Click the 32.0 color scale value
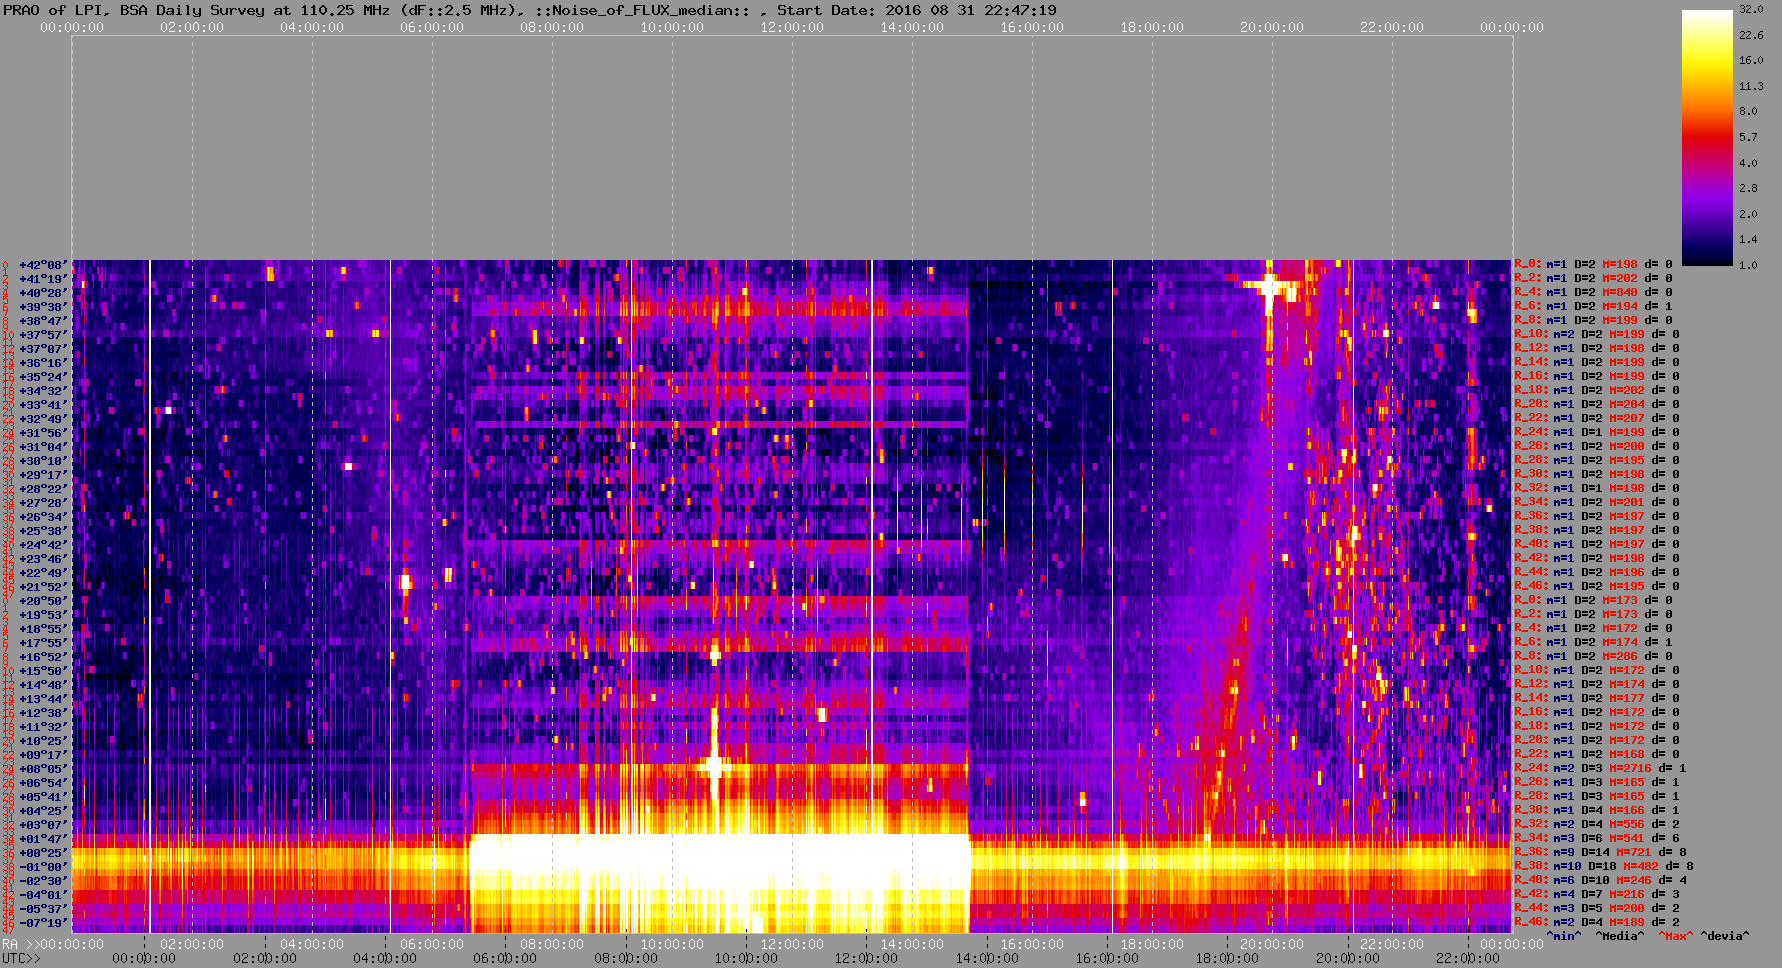1782x968 pixels. click(x=1751, y=9)
